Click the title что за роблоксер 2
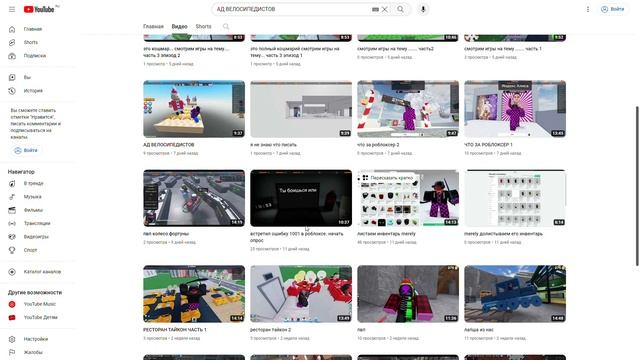640x360 pixels. pos(378,145)
